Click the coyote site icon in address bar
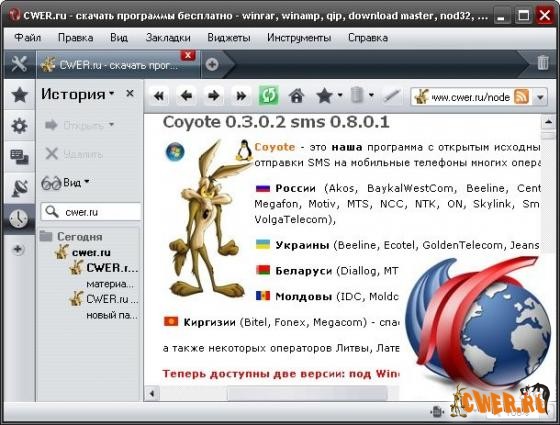 pyautogui.click(x=422, y=96)
